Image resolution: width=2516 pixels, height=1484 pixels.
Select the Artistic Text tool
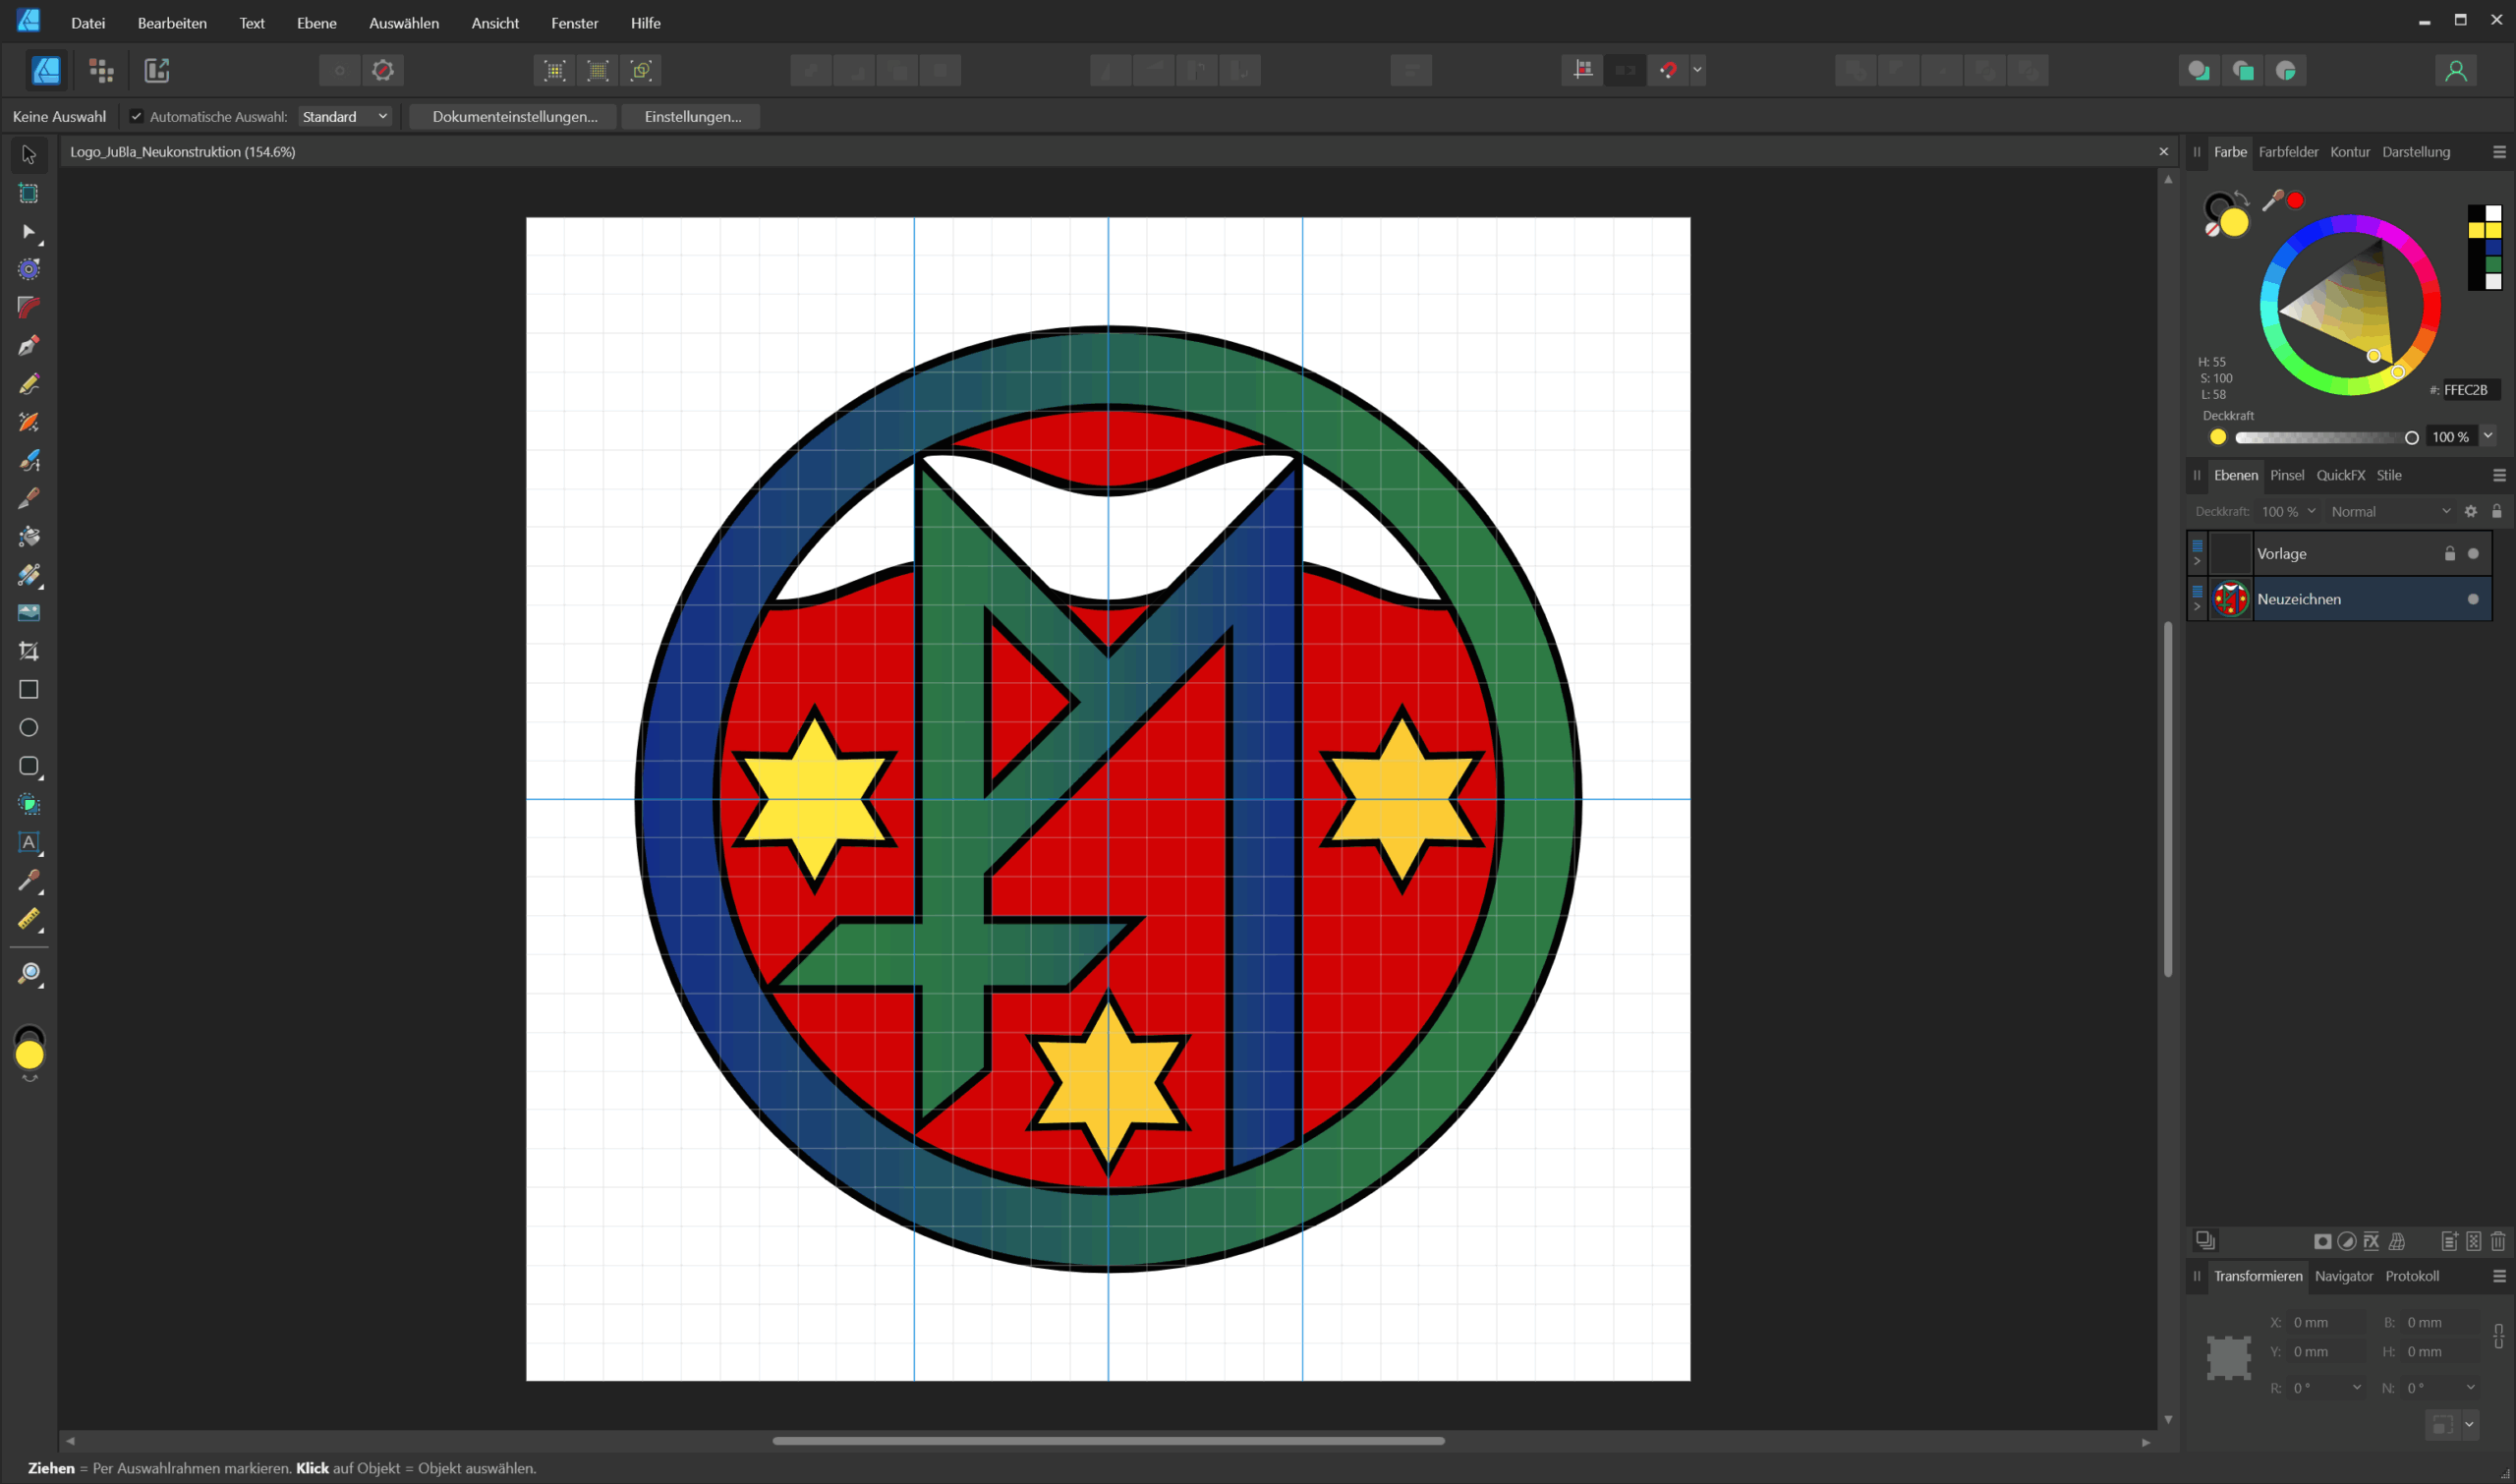(x=28, y=842)
